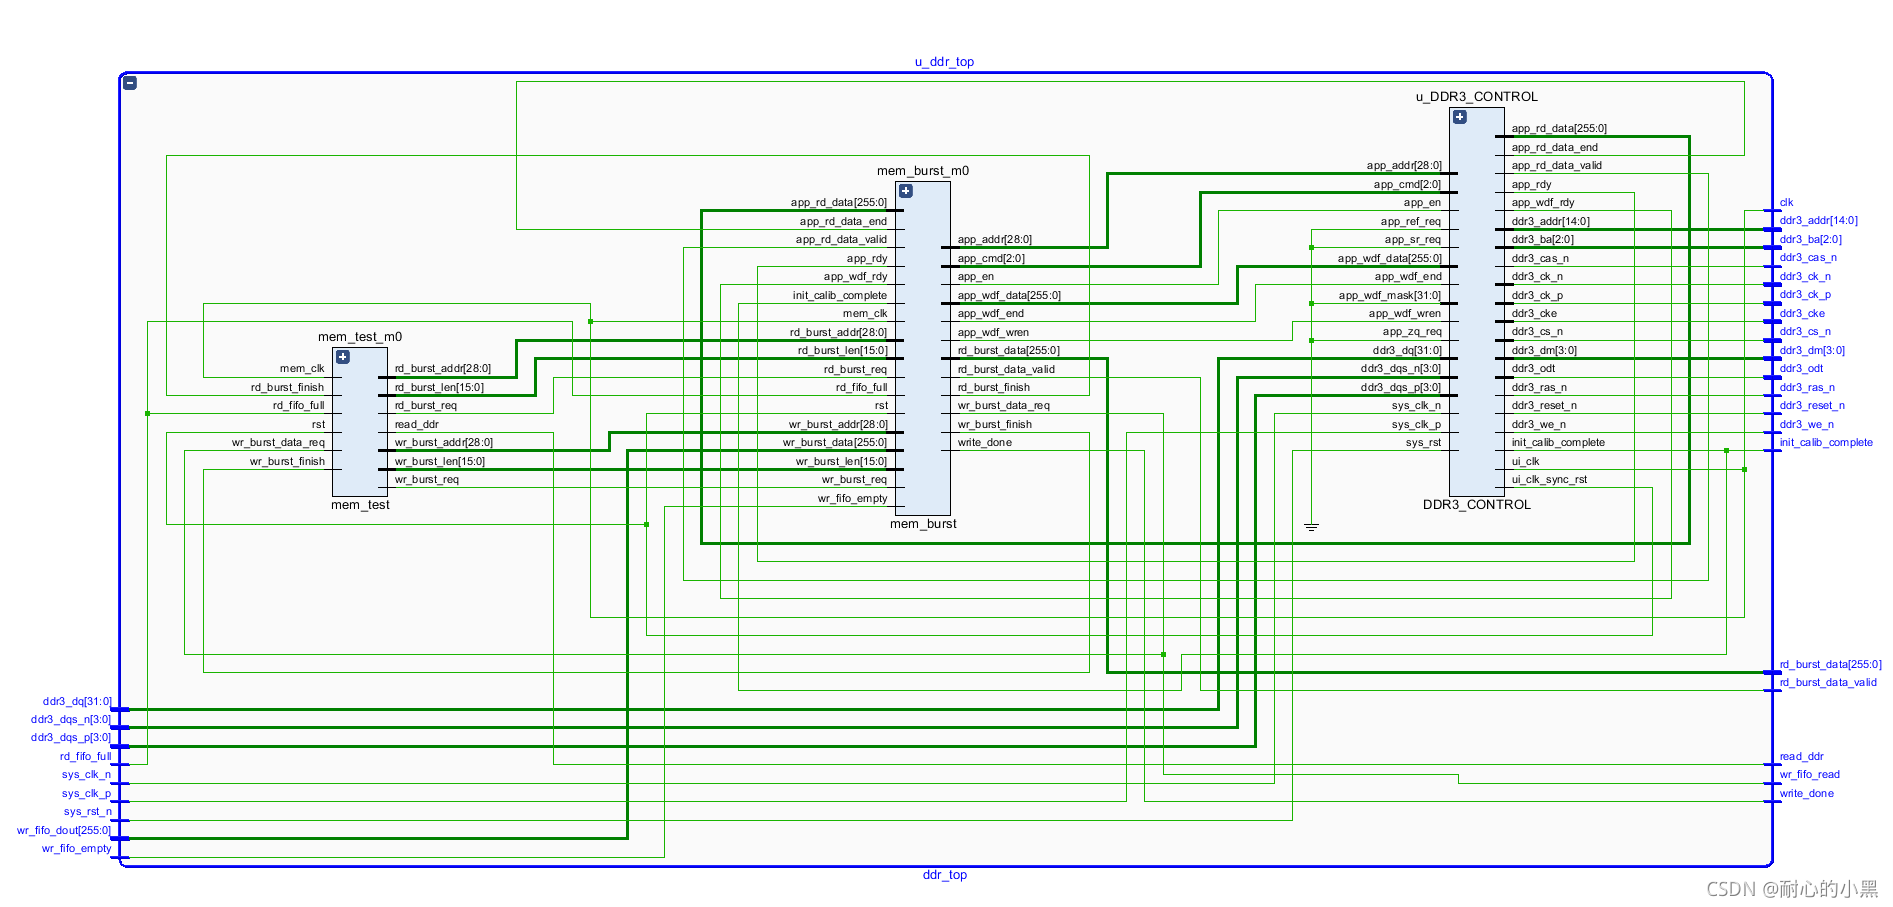1893x907 pixels.
Task: Select the mem_burst module name label
Action: tap(923, 524)
